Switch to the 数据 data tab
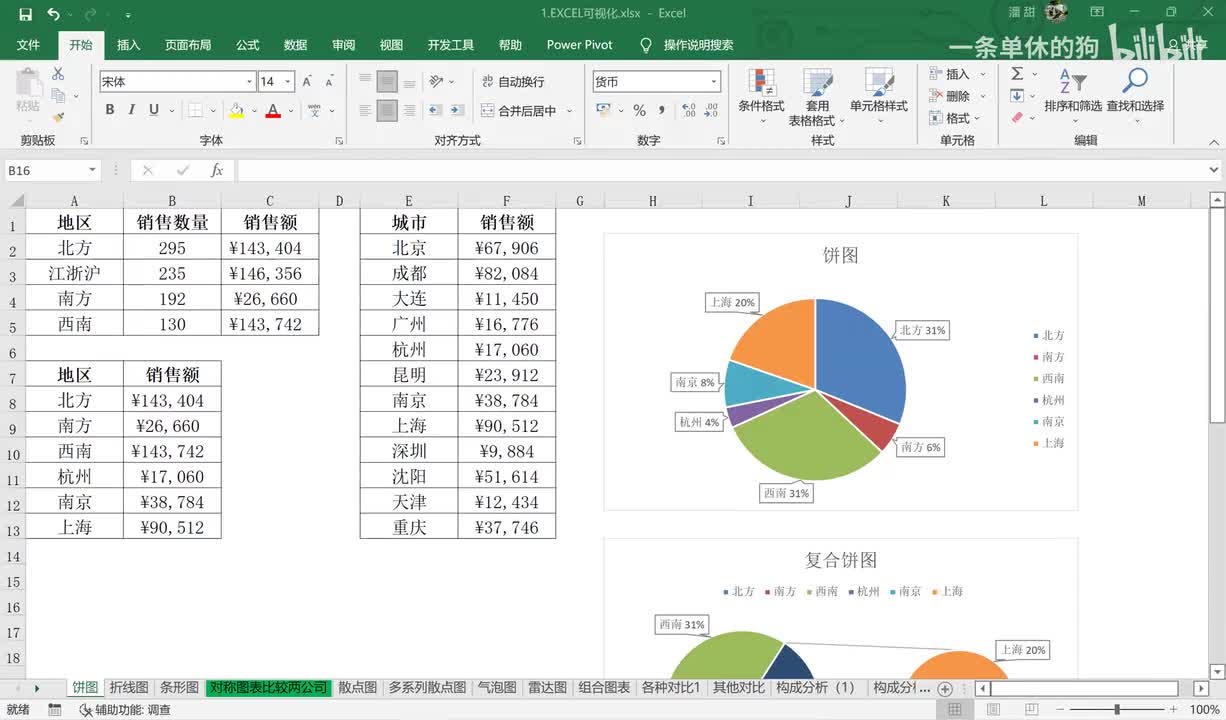The width and height of the screenshot is (1226, 720). 296,45
